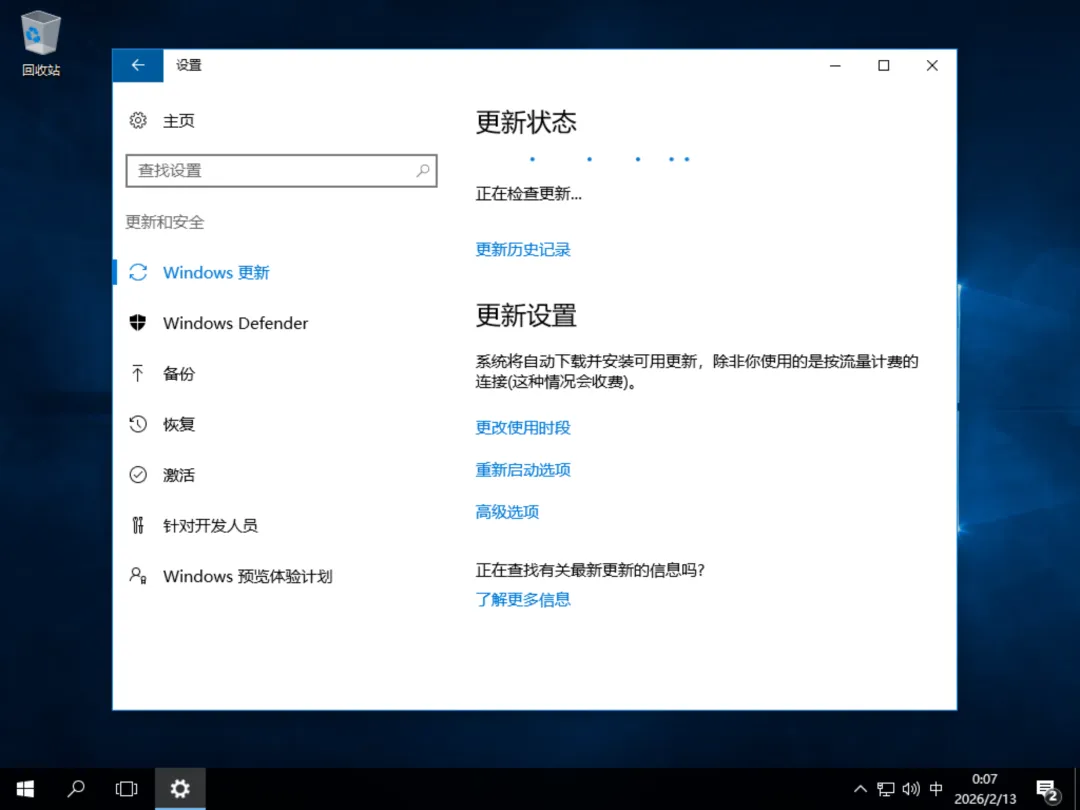Click the volume speaker tray icon
This screenshot has height=810, width=1080.
click(x=911, y=789)
